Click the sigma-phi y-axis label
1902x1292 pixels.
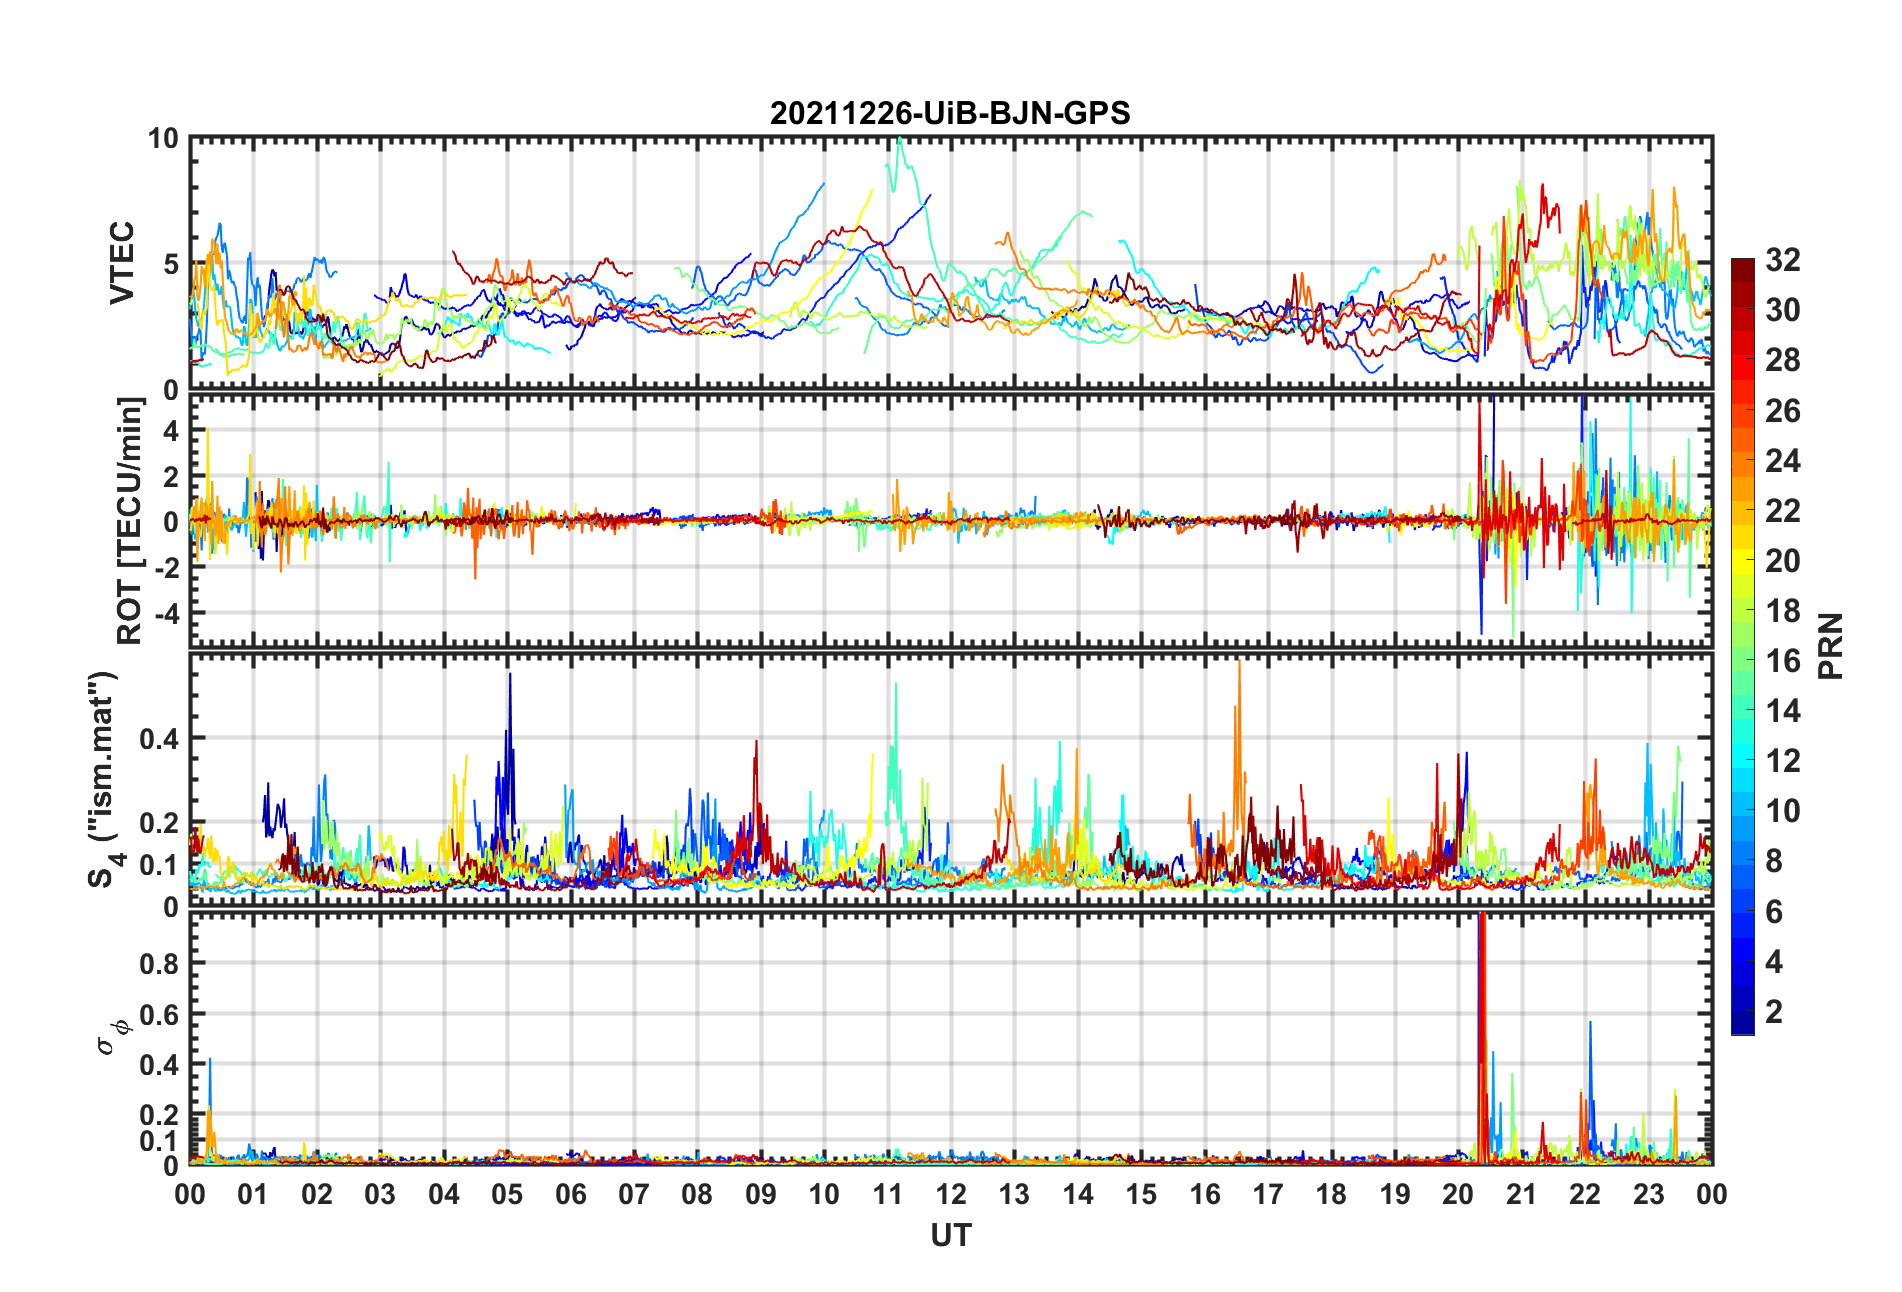111,1038
